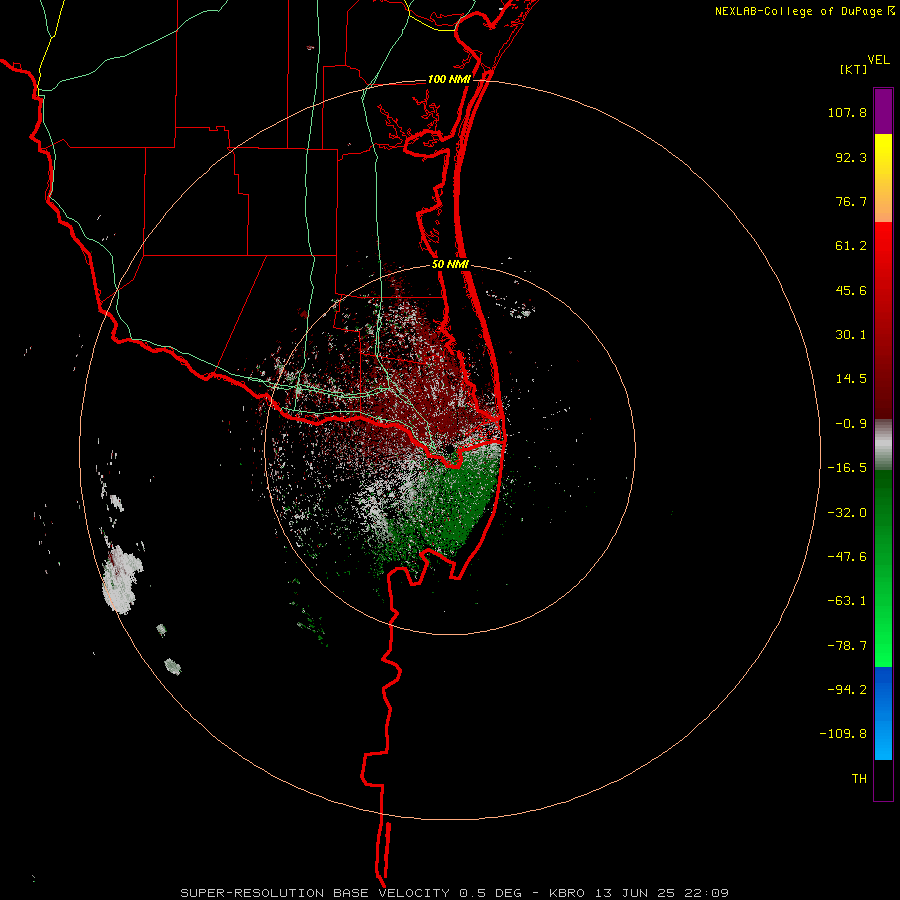Click the -63.1 velocity scale value
The image size is (900, 900).
[847, 601]
